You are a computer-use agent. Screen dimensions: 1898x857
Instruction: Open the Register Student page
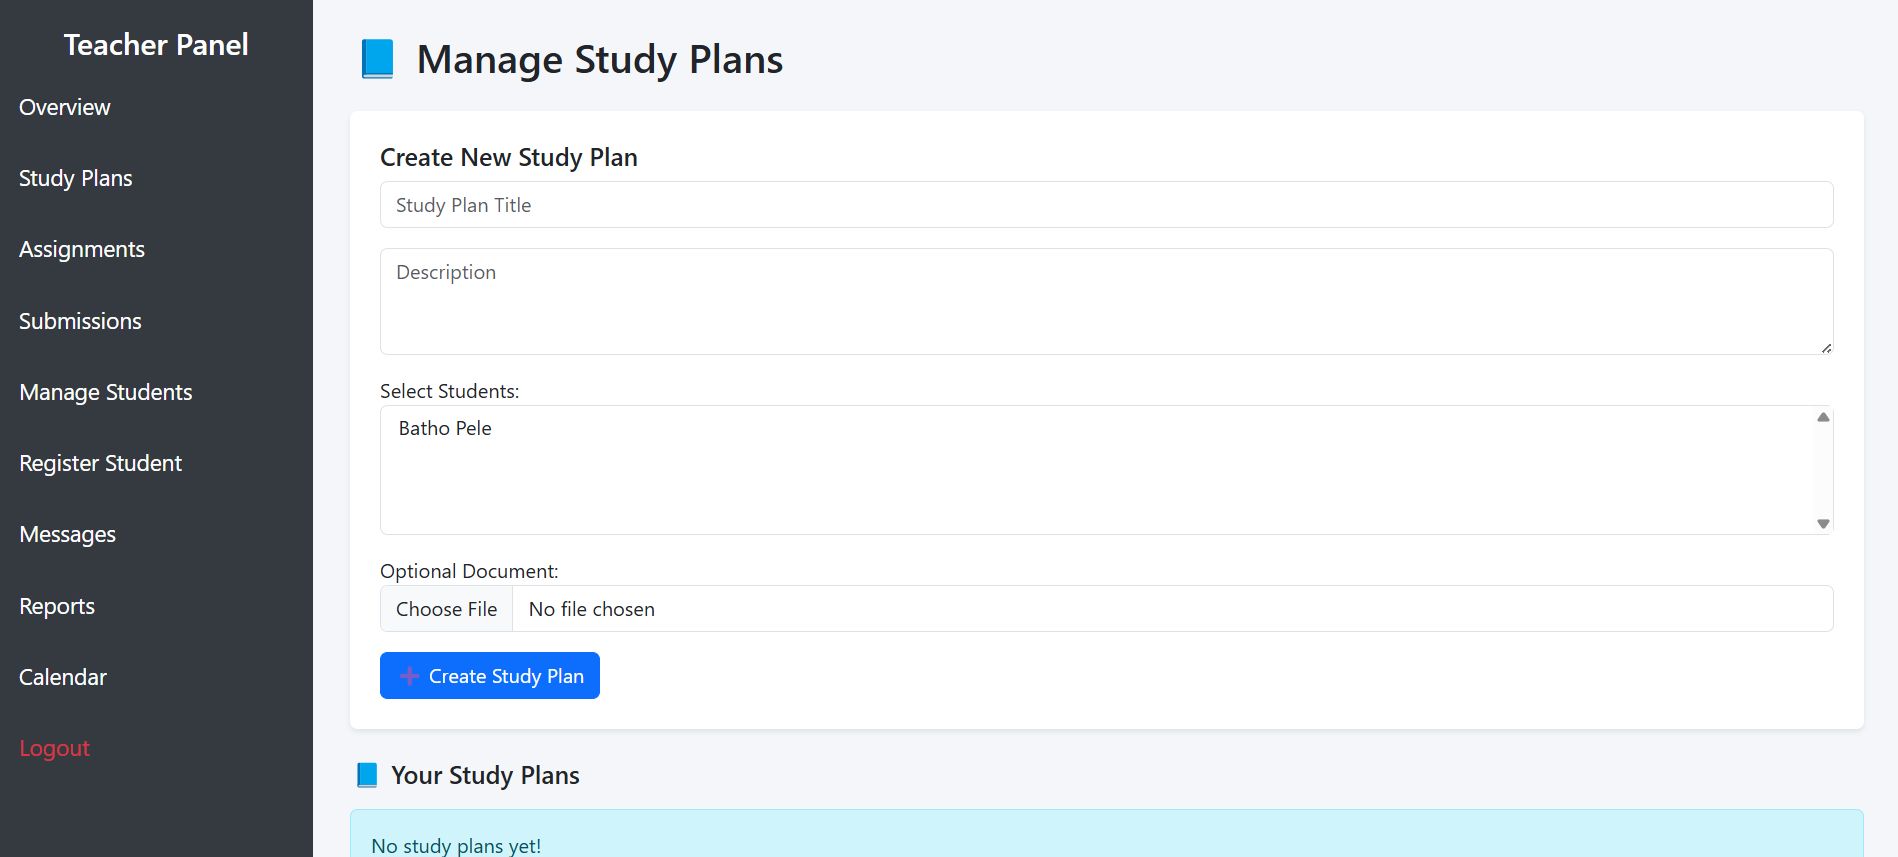pos(100,463)
